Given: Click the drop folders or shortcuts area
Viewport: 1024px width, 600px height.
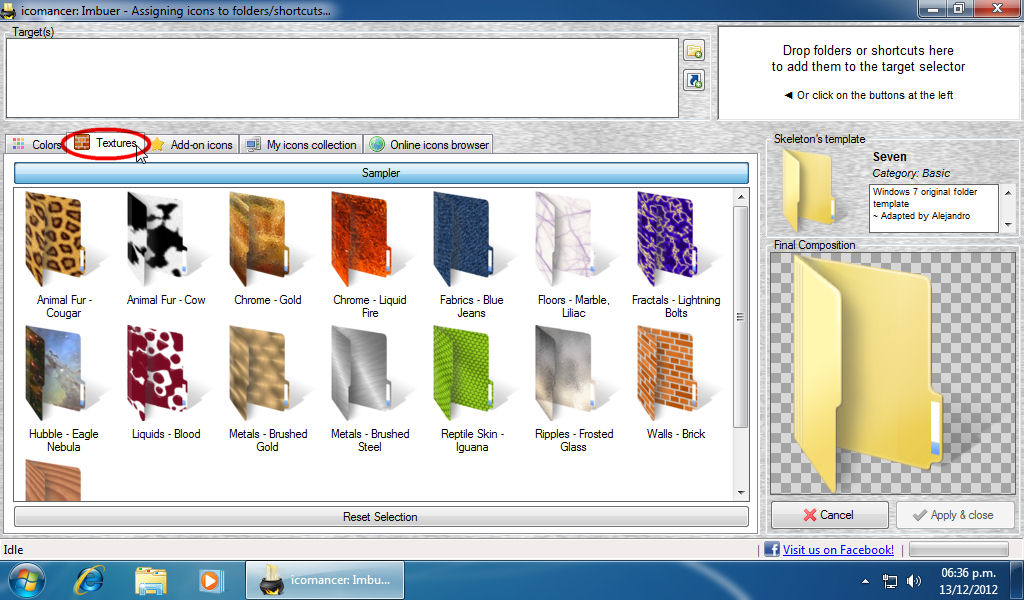Looking at the screenshot, I should point(868,73).
